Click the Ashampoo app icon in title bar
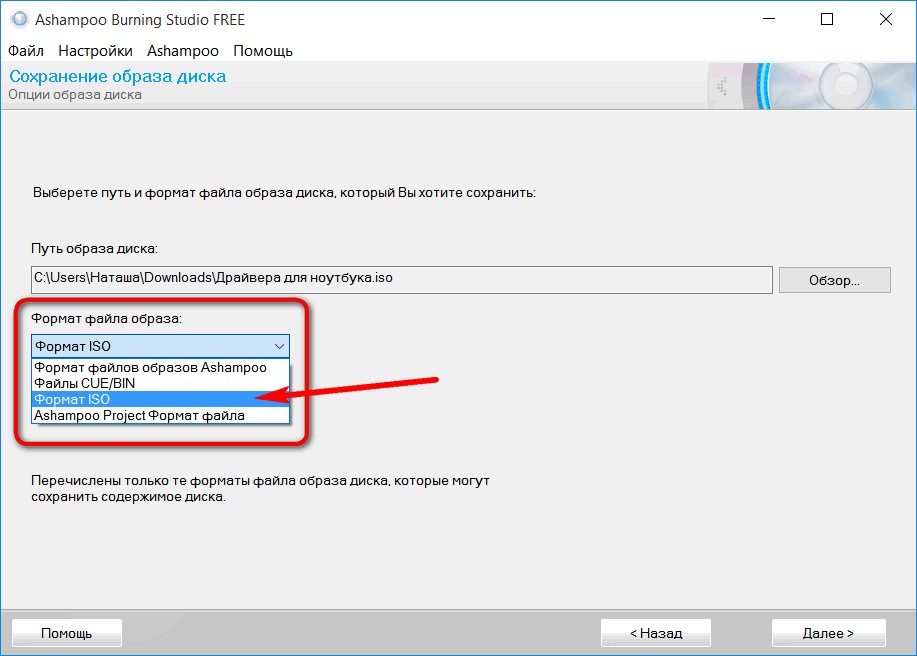 [x=18, y=20]
